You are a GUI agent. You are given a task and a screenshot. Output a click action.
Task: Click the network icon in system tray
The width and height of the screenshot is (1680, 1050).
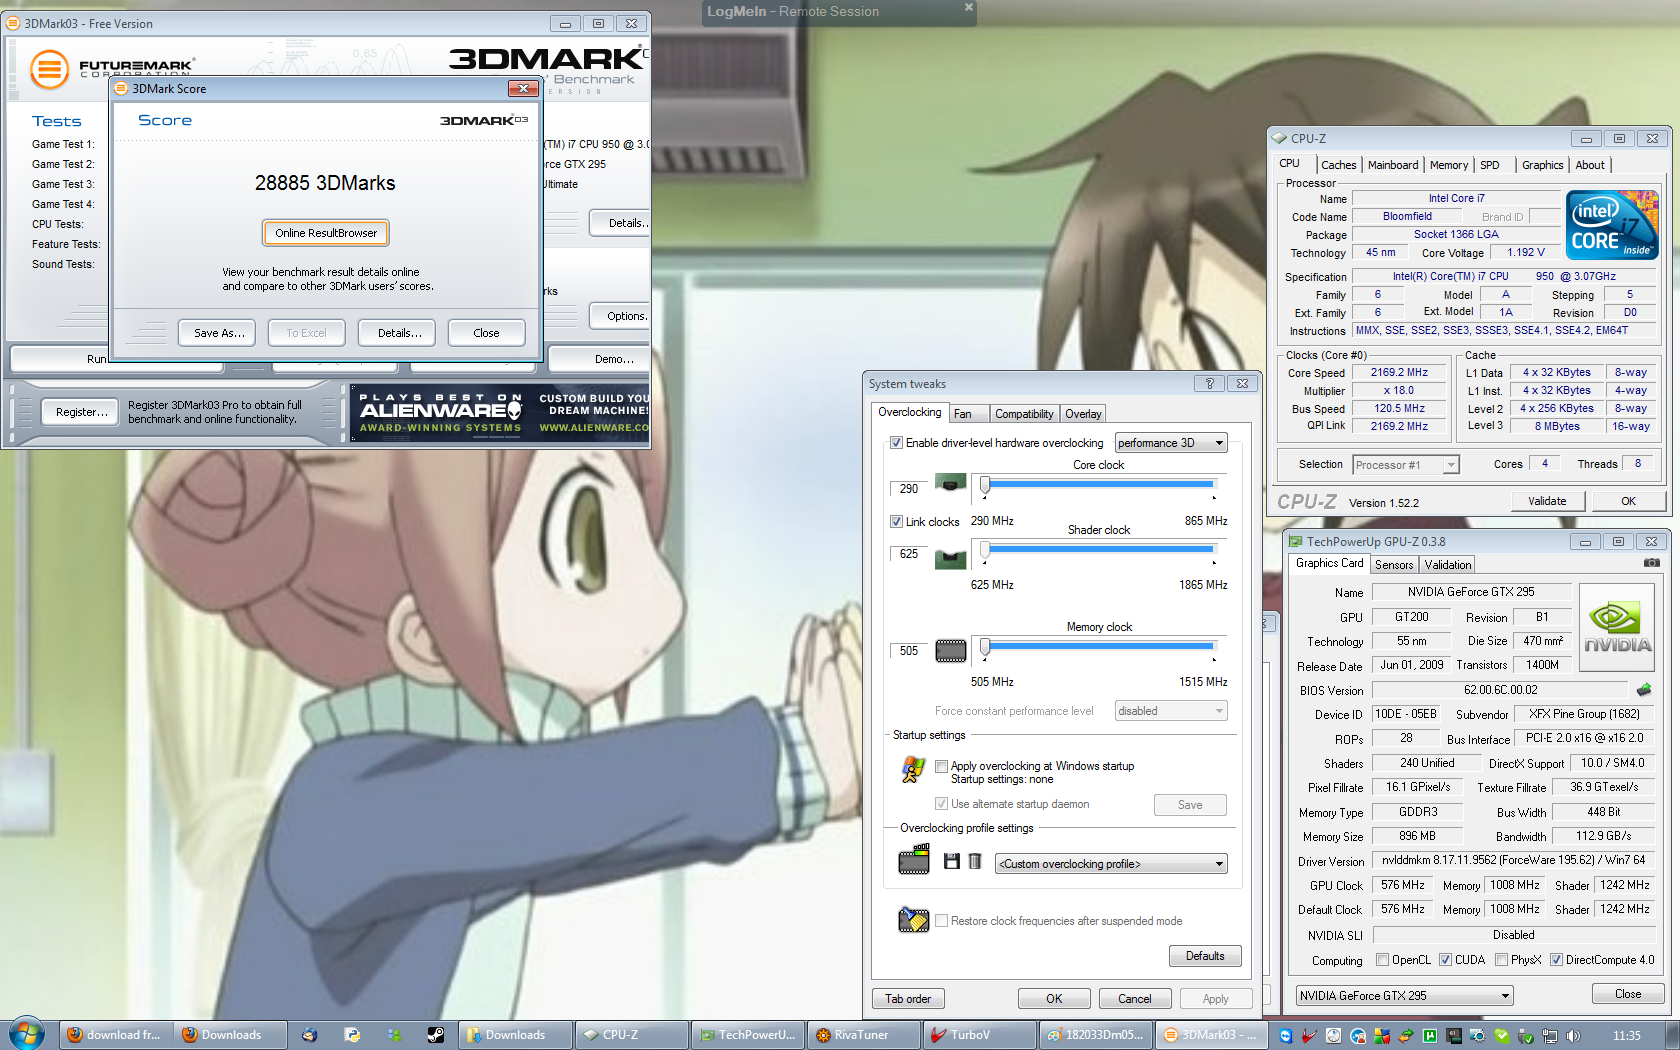[x=1550, y=1036]
